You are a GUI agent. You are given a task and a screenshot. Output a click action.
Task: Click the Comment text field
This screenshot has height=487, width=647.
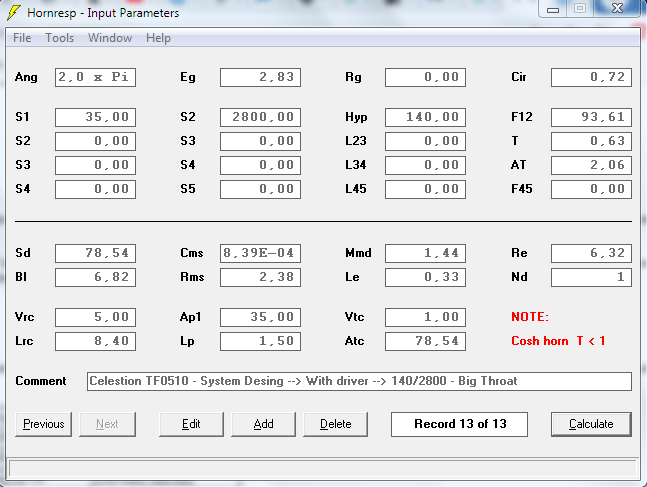click(359, 381)
